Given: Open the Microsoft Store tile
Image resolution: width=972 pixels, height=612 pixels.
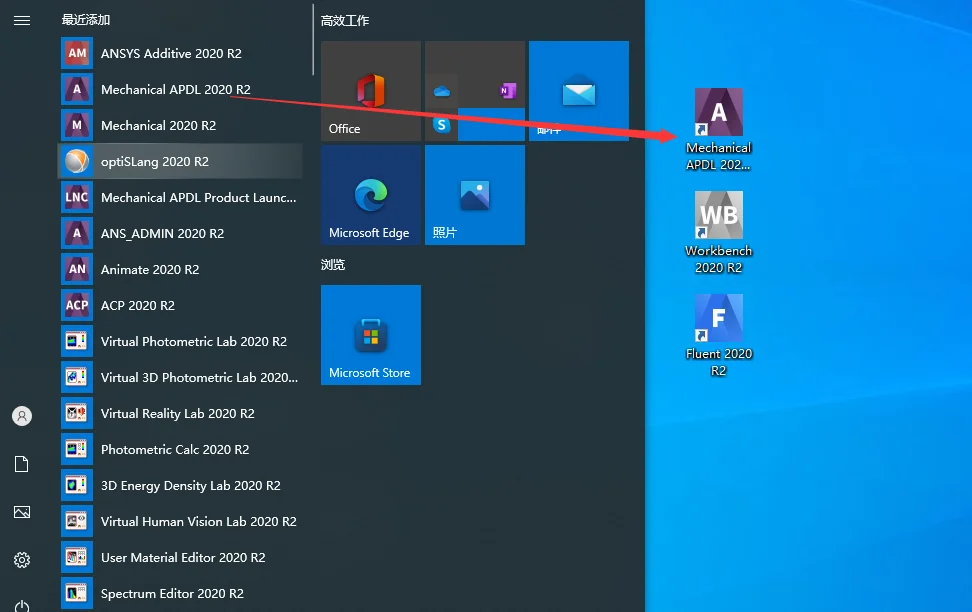Looking at the screenshot, I should click(371, 335).
